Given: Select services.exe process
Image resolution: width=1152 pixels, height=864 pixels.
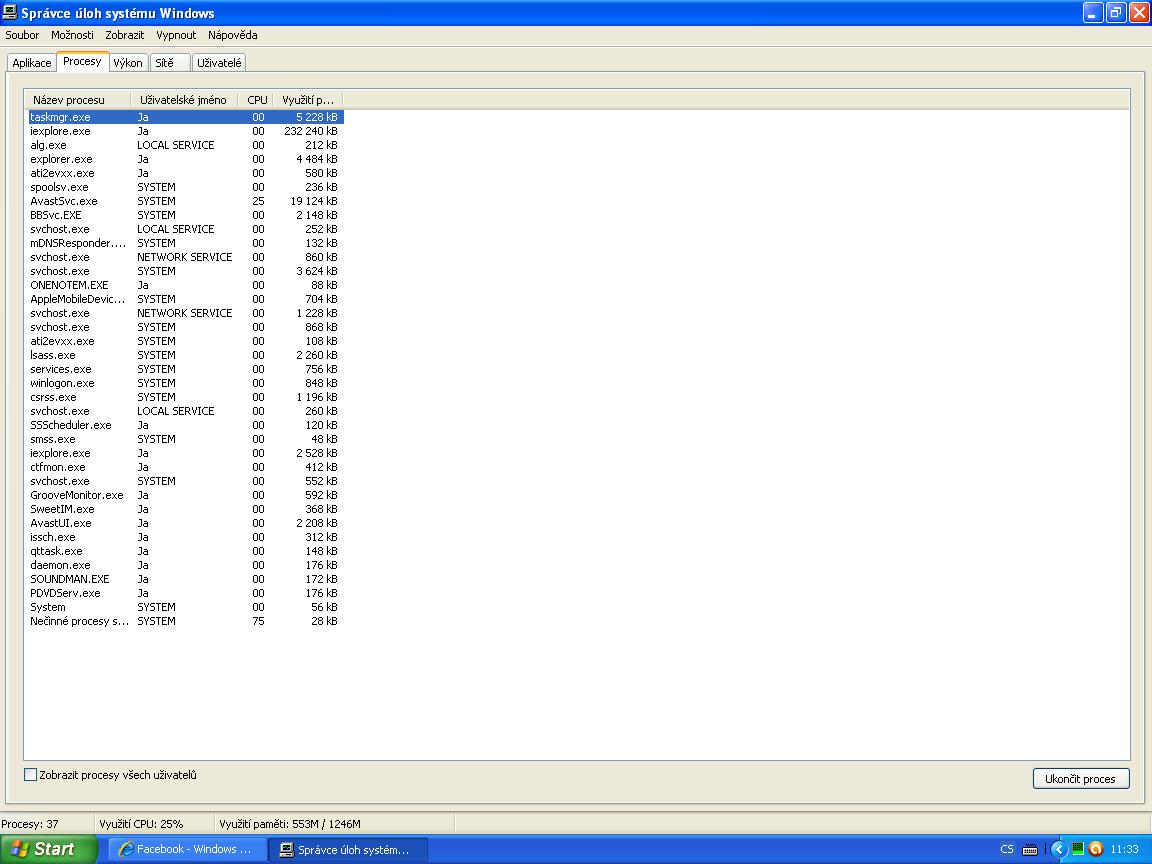Looking at the screenshot, I should [x=186, y=369].
